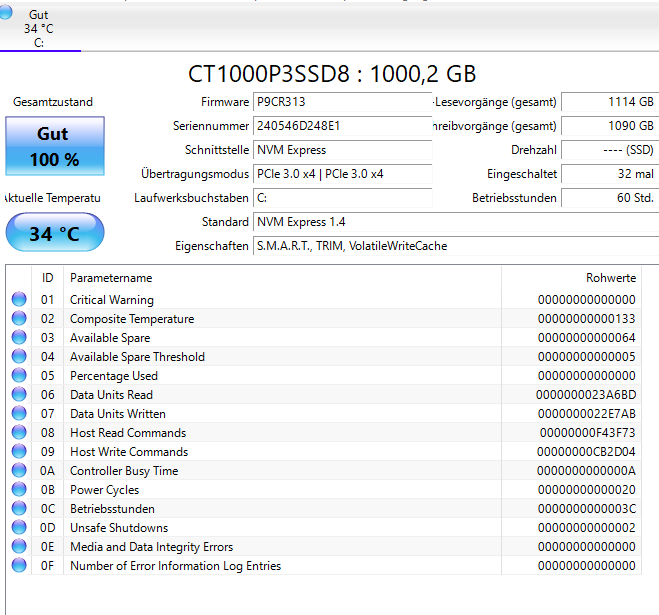The image size is (659, 615).
Task: Click the status orb of Host Read Commands row
Action: click(19, 432)
